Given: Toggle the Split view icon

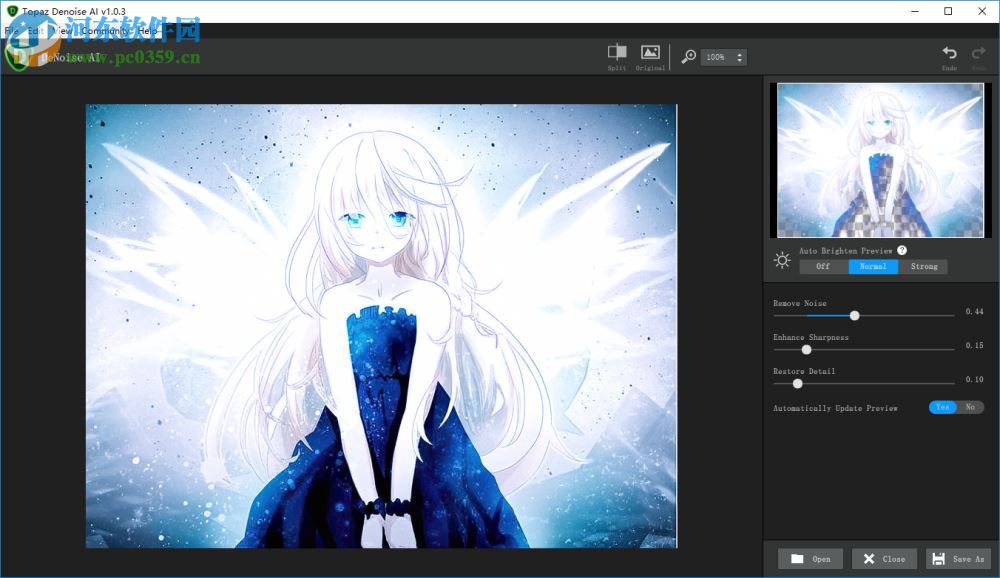Looking at the screenshot, I should pyautogui.click(x=617, y=52).
